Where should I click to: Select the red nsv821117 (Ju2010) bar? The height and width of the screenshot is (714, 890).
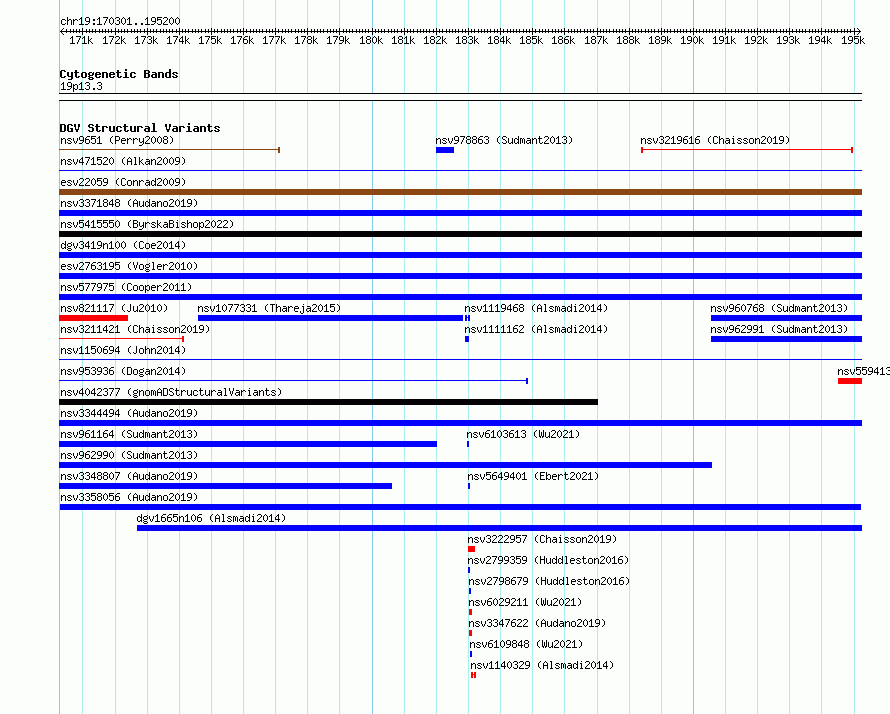point(94,318)
